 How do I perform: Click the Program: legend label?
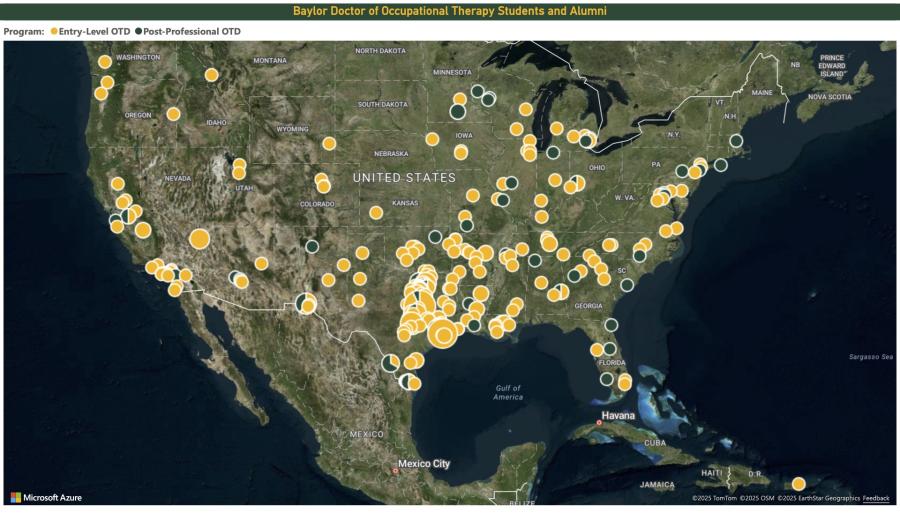click(24, 32)
